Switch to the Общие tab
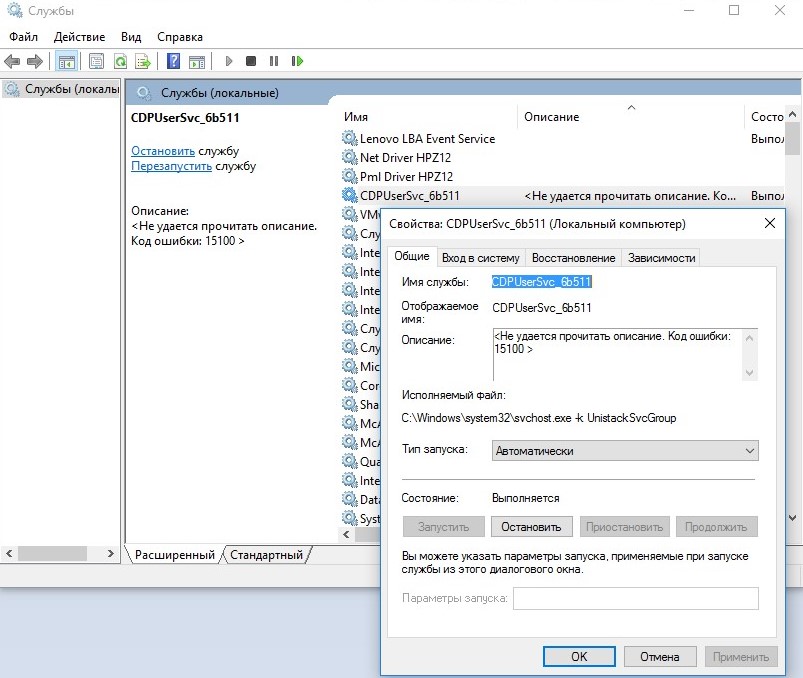 click(412, 256)
